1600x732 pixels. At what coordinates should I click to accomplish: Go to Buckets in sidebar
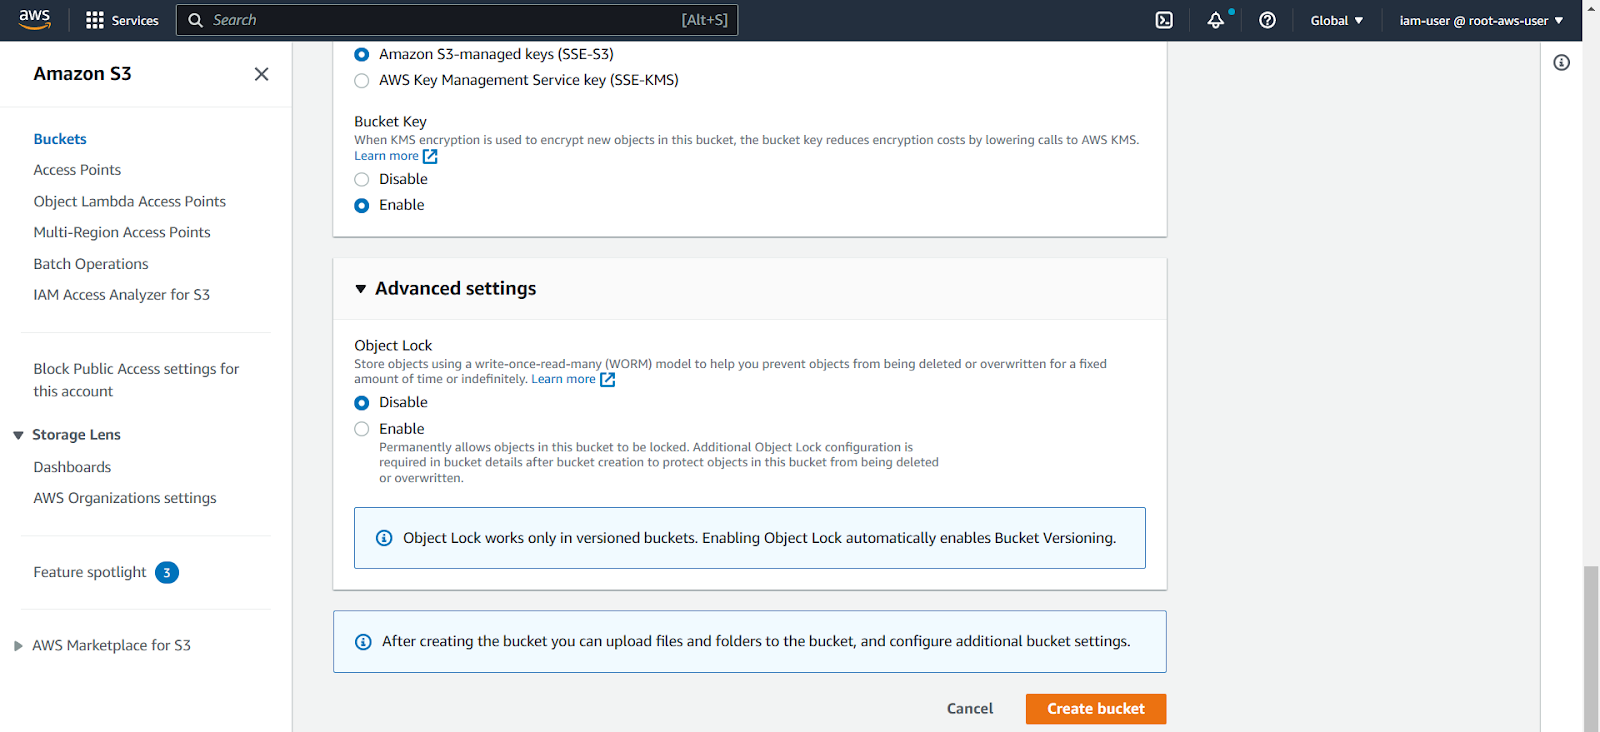coord(60,139)
